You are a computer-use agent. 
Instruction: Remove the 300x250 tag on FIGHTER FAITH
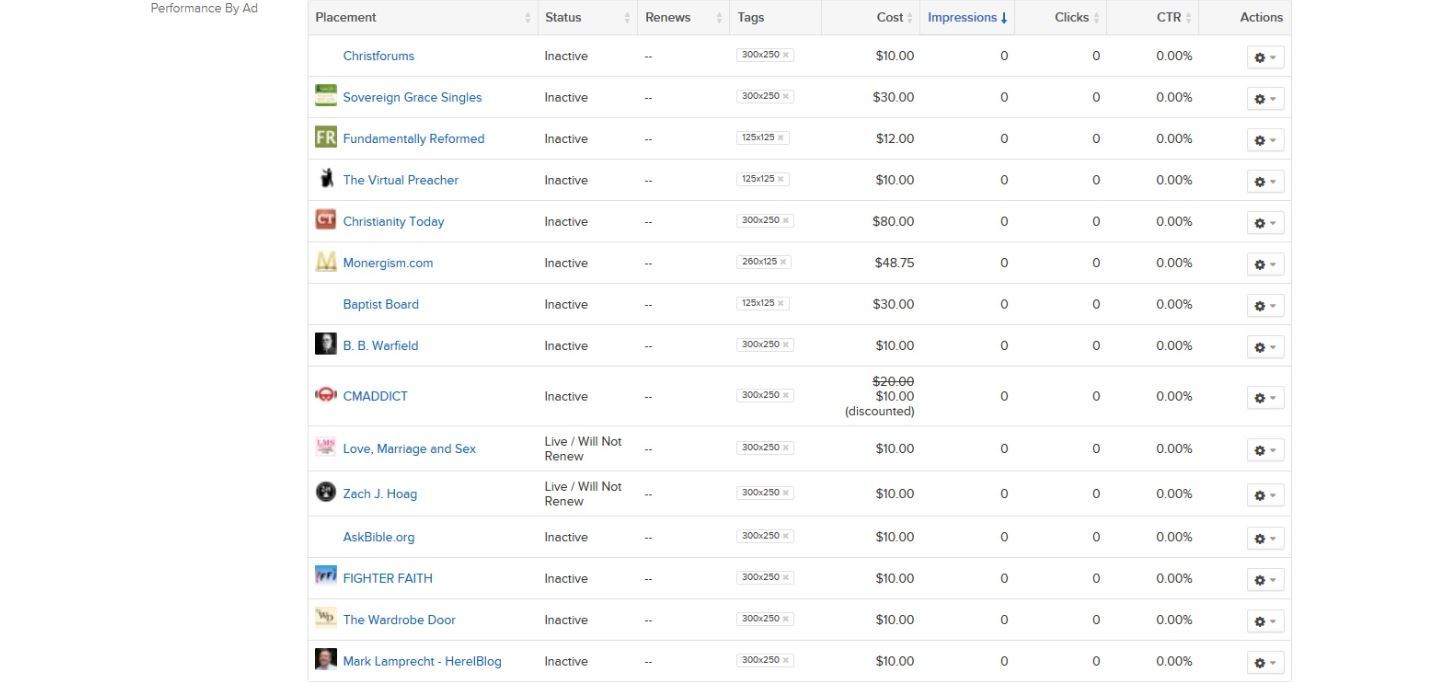(x=786, y=578)
